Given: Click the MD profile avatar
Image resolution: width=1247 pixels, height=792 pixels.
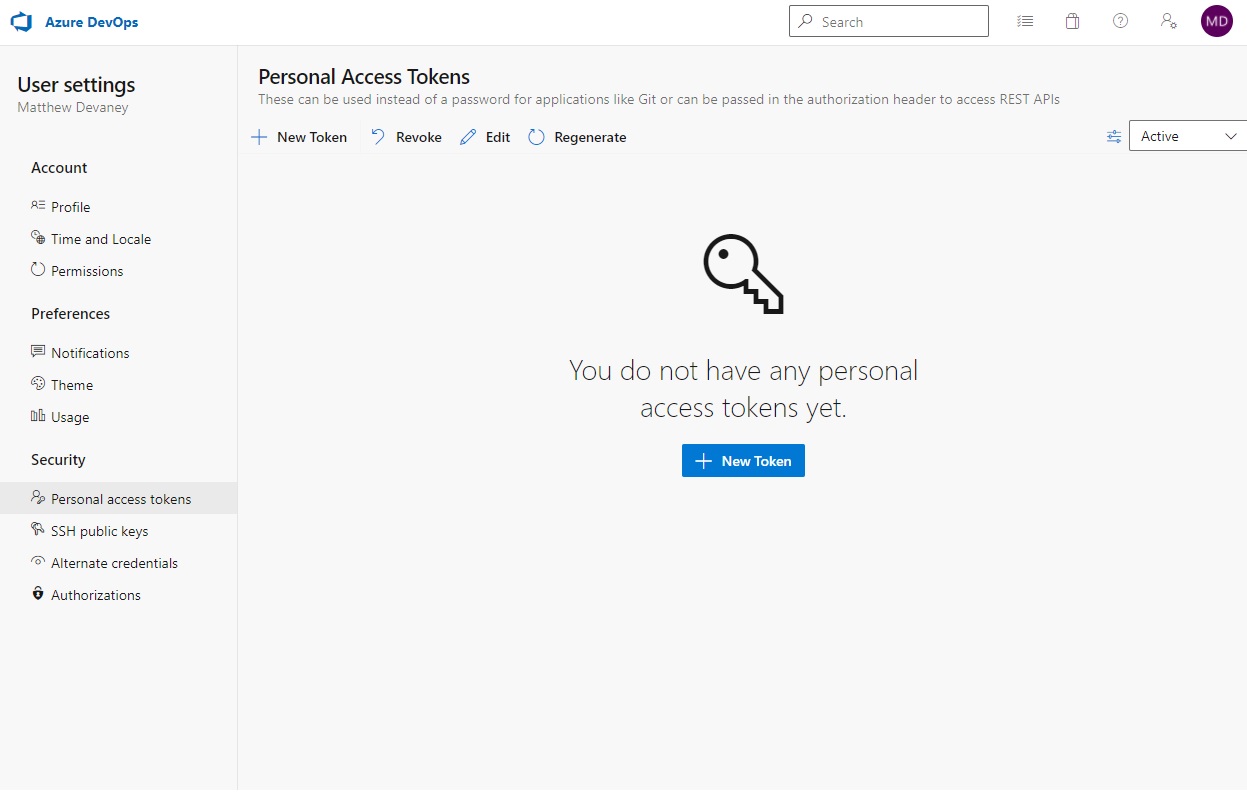Looking at the screenshot, I should 1217,21.
